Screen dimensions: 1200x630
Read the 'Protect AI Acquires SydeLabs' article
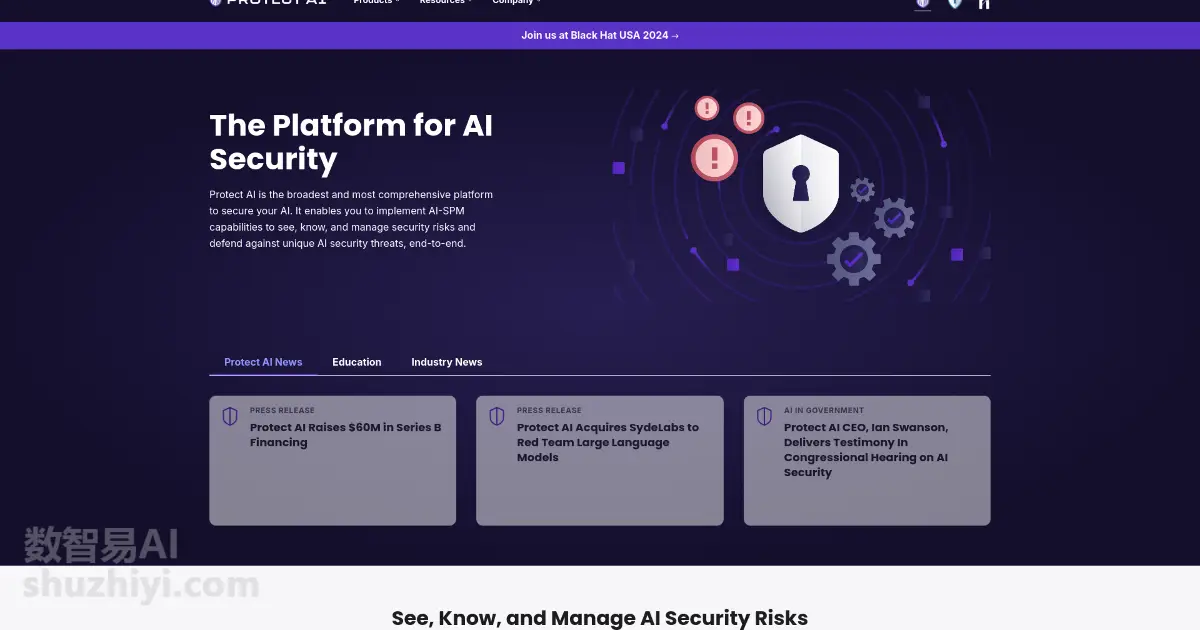pos(608,442)
